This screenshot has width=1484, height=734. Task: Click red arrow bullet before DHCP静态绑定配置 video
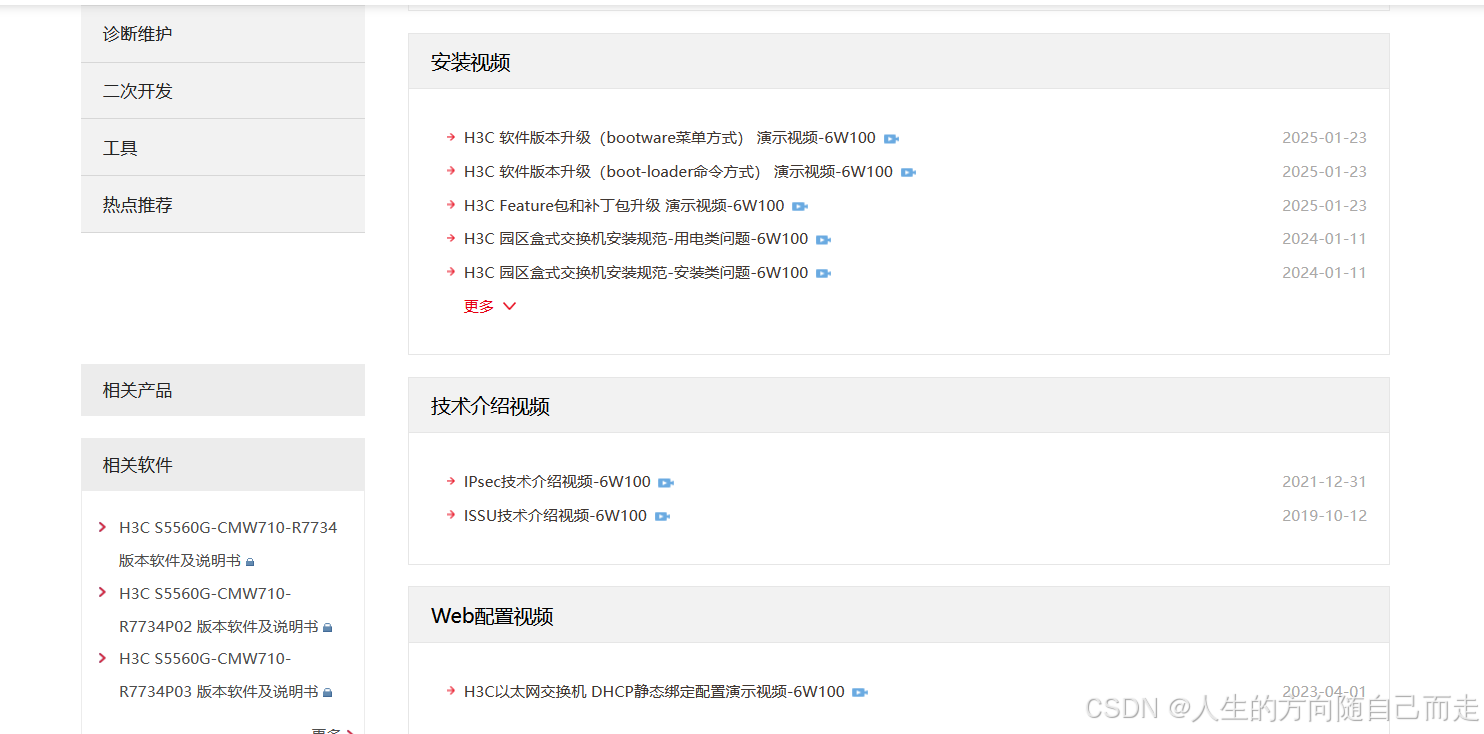(451, 692)
